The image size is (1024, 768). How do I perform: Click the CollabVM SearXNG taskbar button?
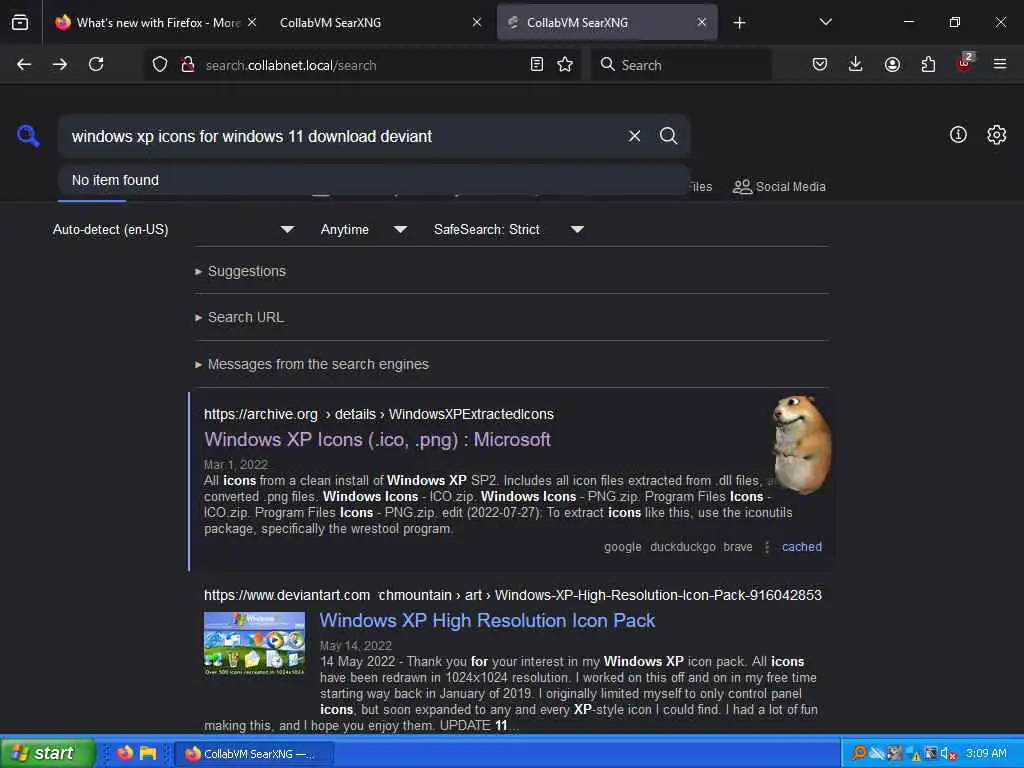coord(255,754)
